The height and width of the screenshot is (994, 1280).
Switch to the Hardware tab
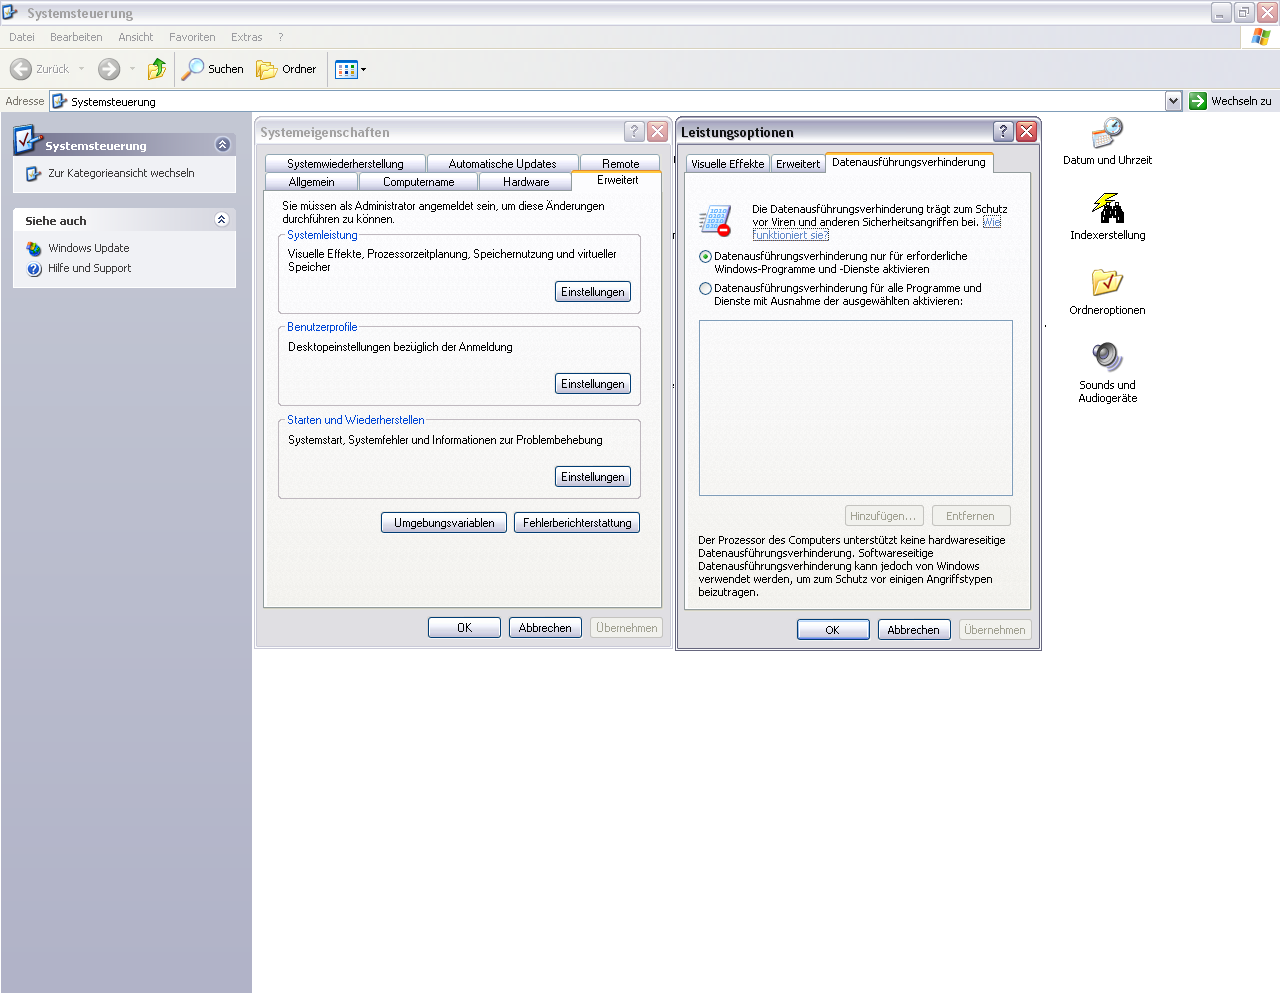point(526,182)
